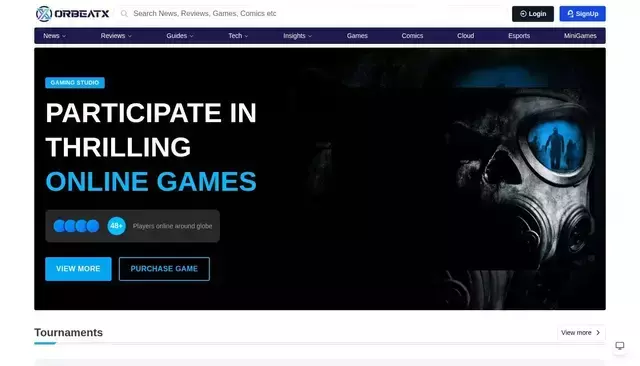640x366 pixels.
Task: Click the 'Players online around globe' text
Action: coord(172,226)
